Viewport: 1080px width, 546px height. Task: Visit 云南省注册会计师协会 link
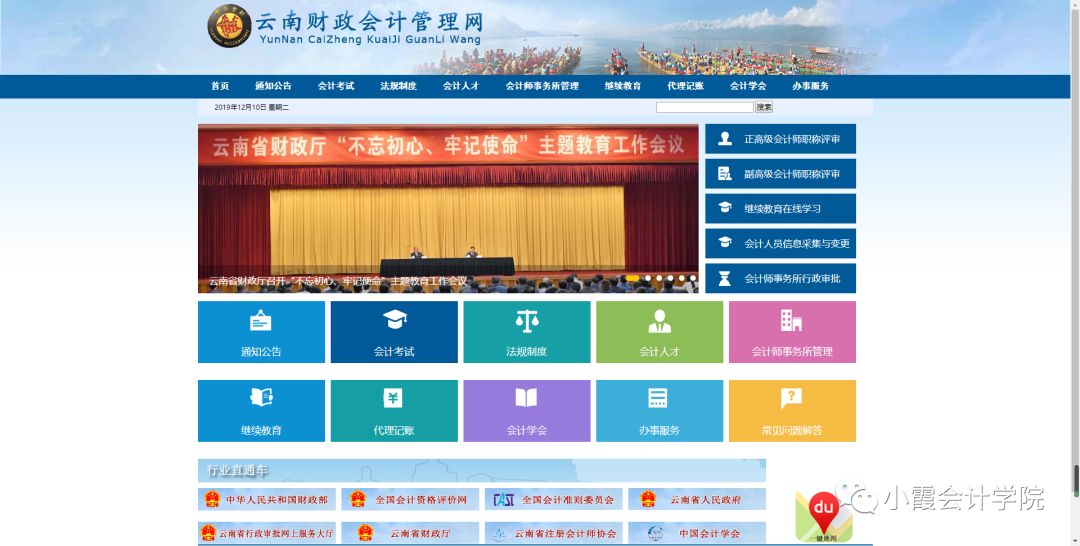[x=553, y=533]
